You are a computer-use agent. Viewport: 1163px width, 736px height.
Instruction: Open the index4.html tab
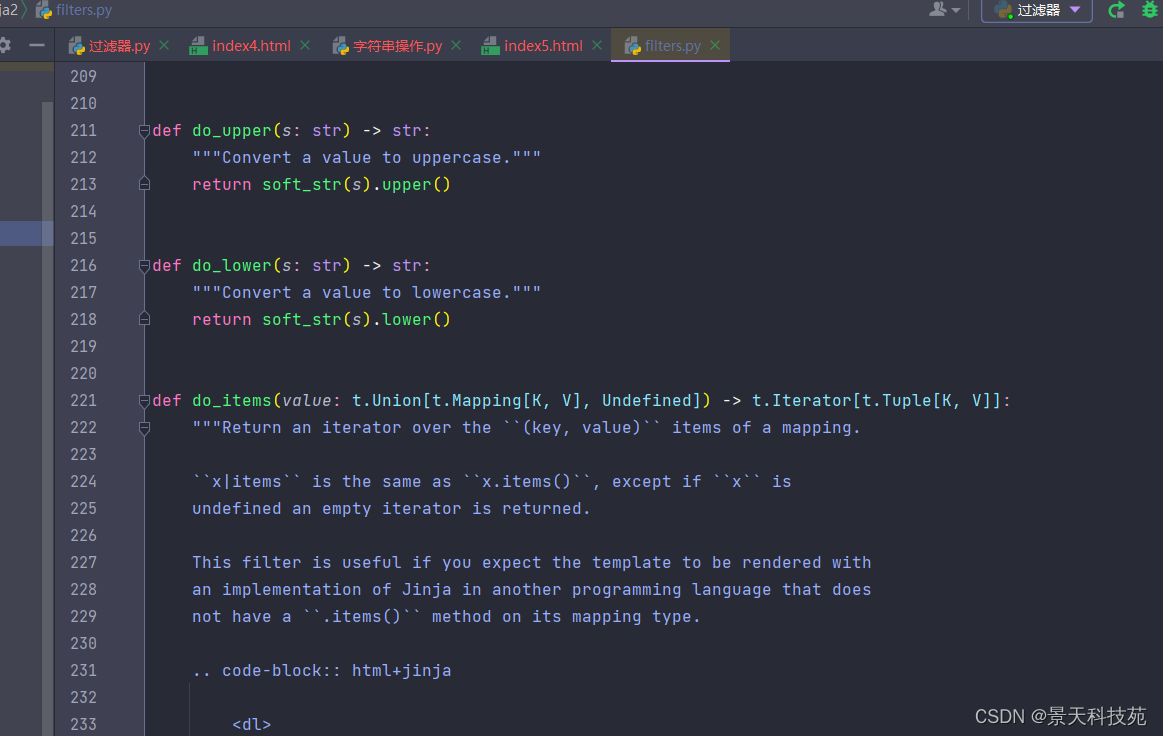tap(251, 46)
